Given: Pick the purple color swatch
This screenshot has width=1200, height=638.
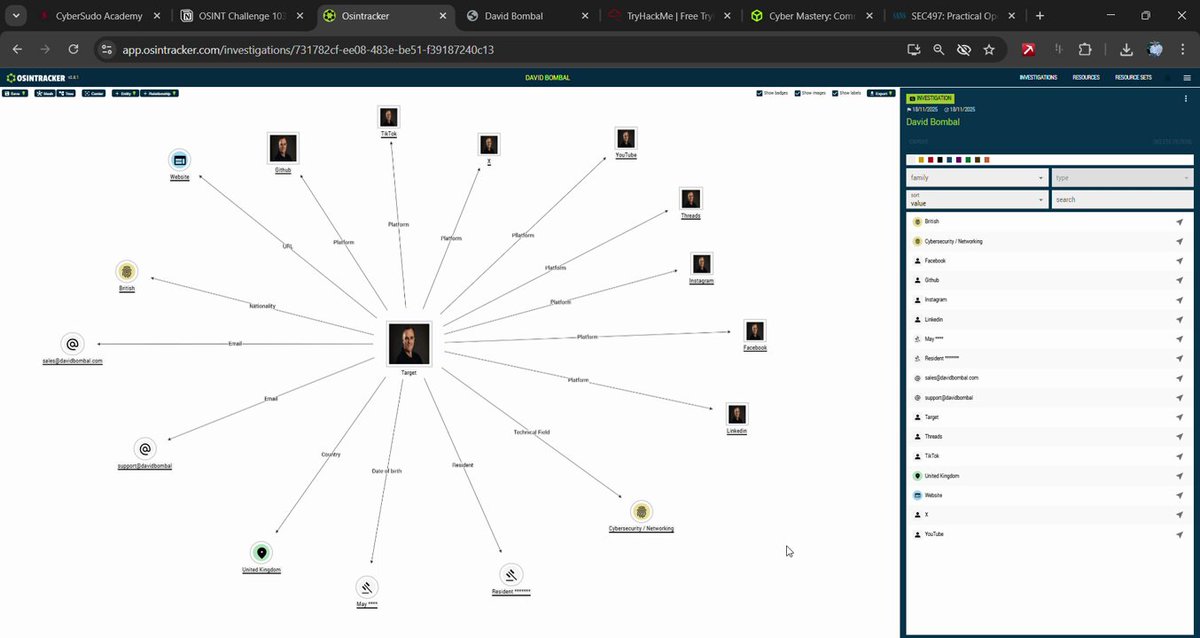Looking at the screenshot, I should [x=958, y=160].
